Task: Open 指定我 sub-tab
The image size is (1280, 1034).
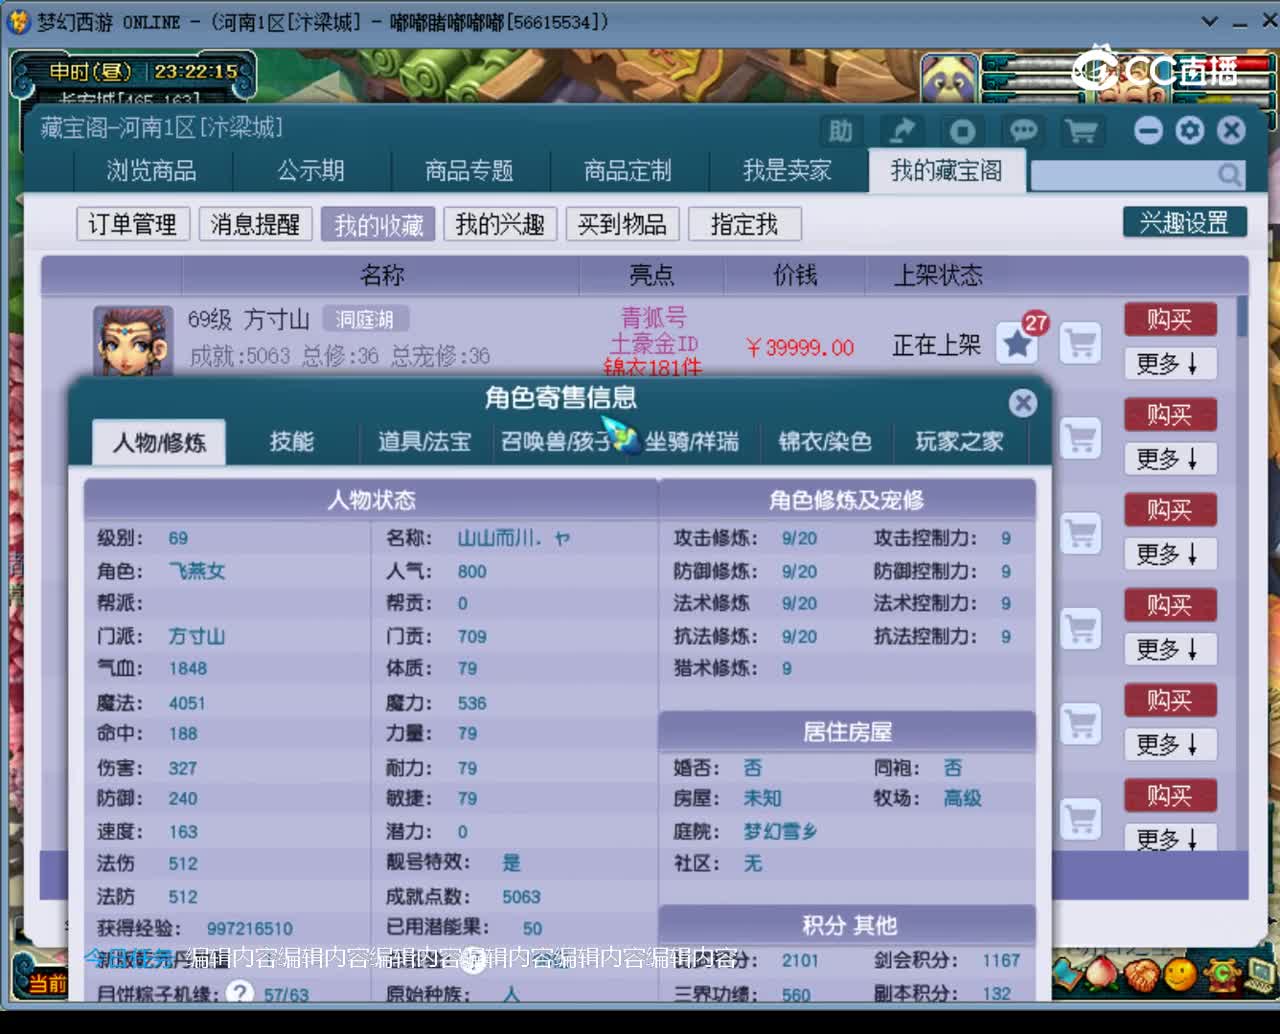Action: [x=745, y=224]
